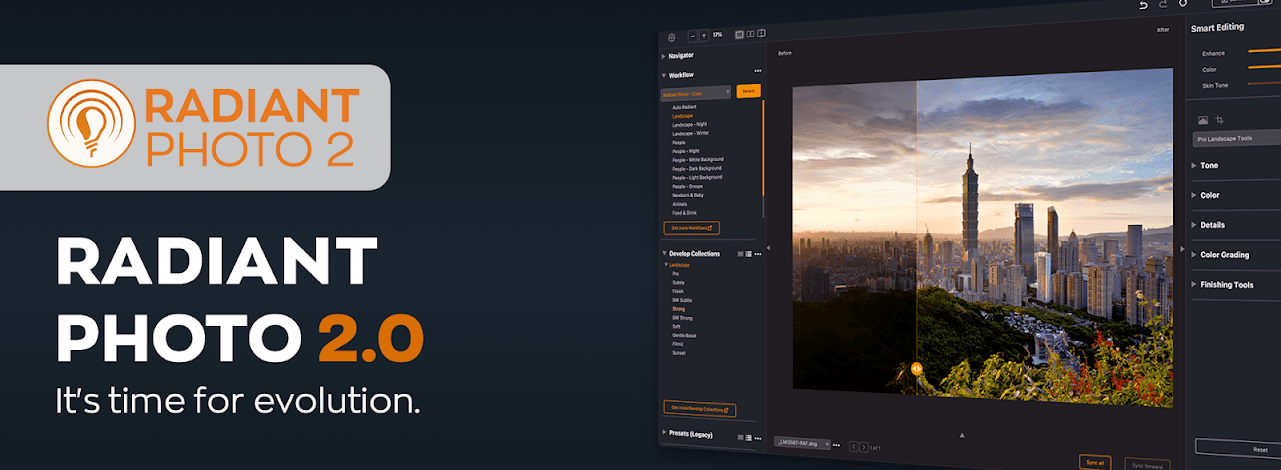Click Get more Workflows button
This screenshot has width=1281, height=470.
coord(691,228)
